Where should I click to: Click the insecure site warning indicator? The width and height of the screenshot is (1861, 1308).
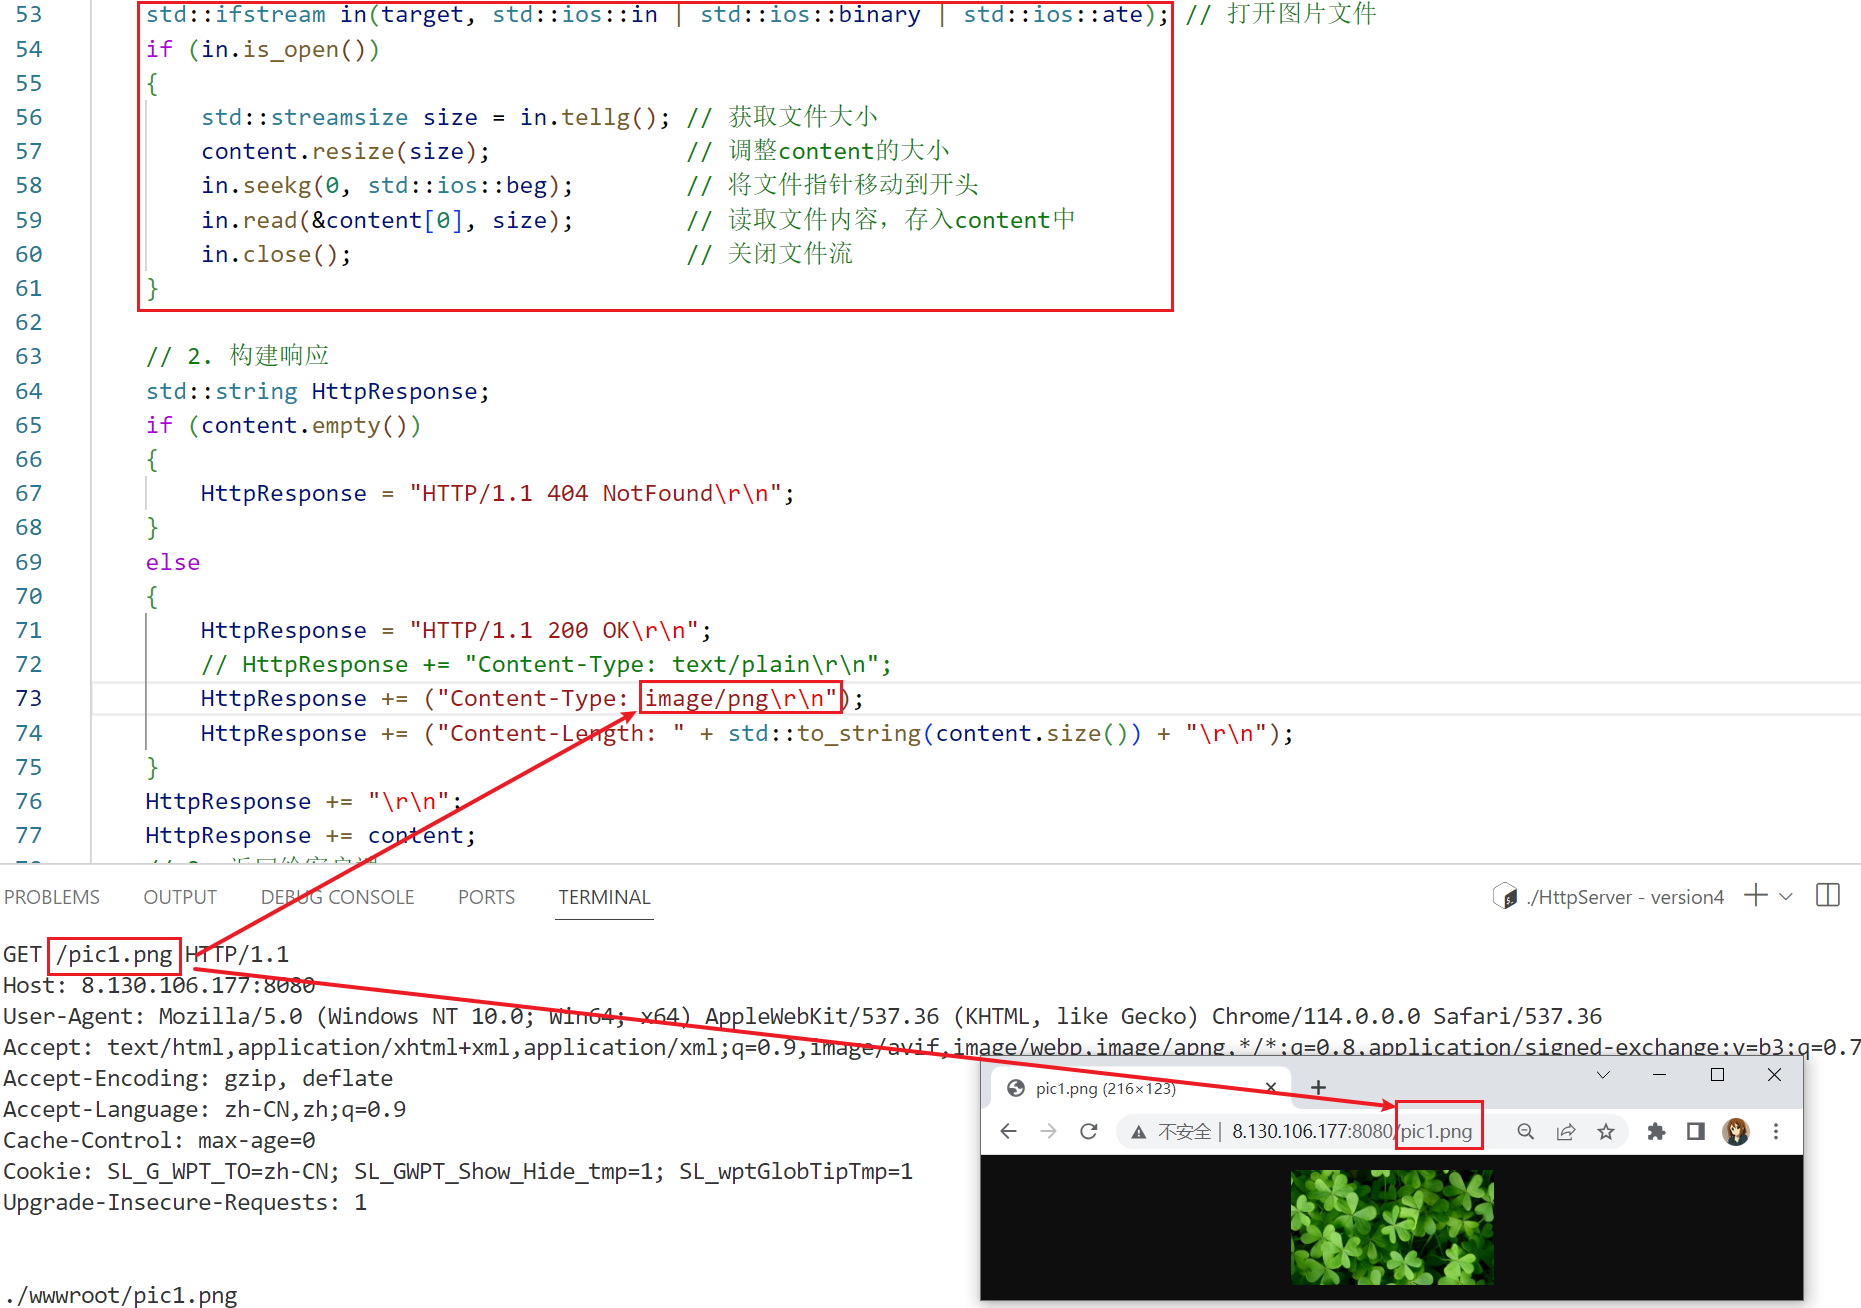point(1170,1131)
